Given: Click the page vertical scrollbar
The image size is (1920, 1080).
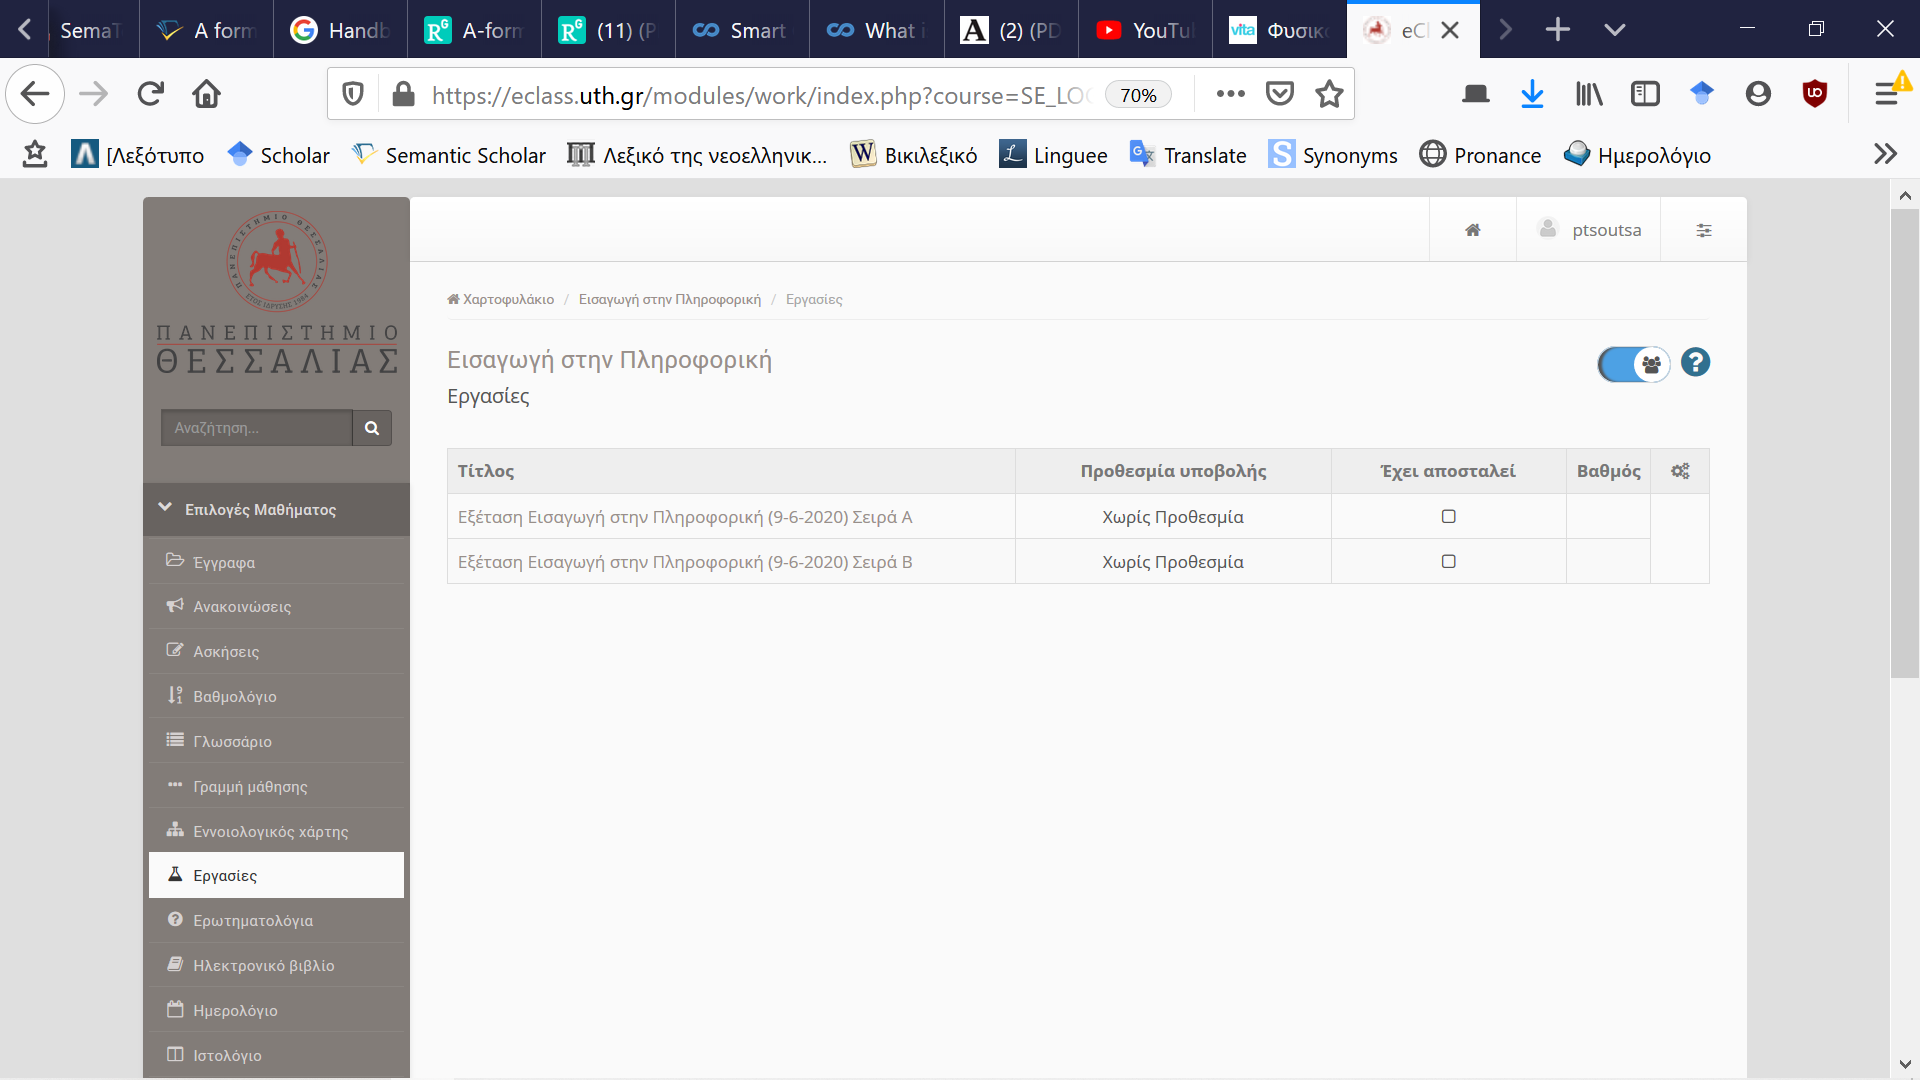Looking at the screenshot, I should (x=1904, y=443).
